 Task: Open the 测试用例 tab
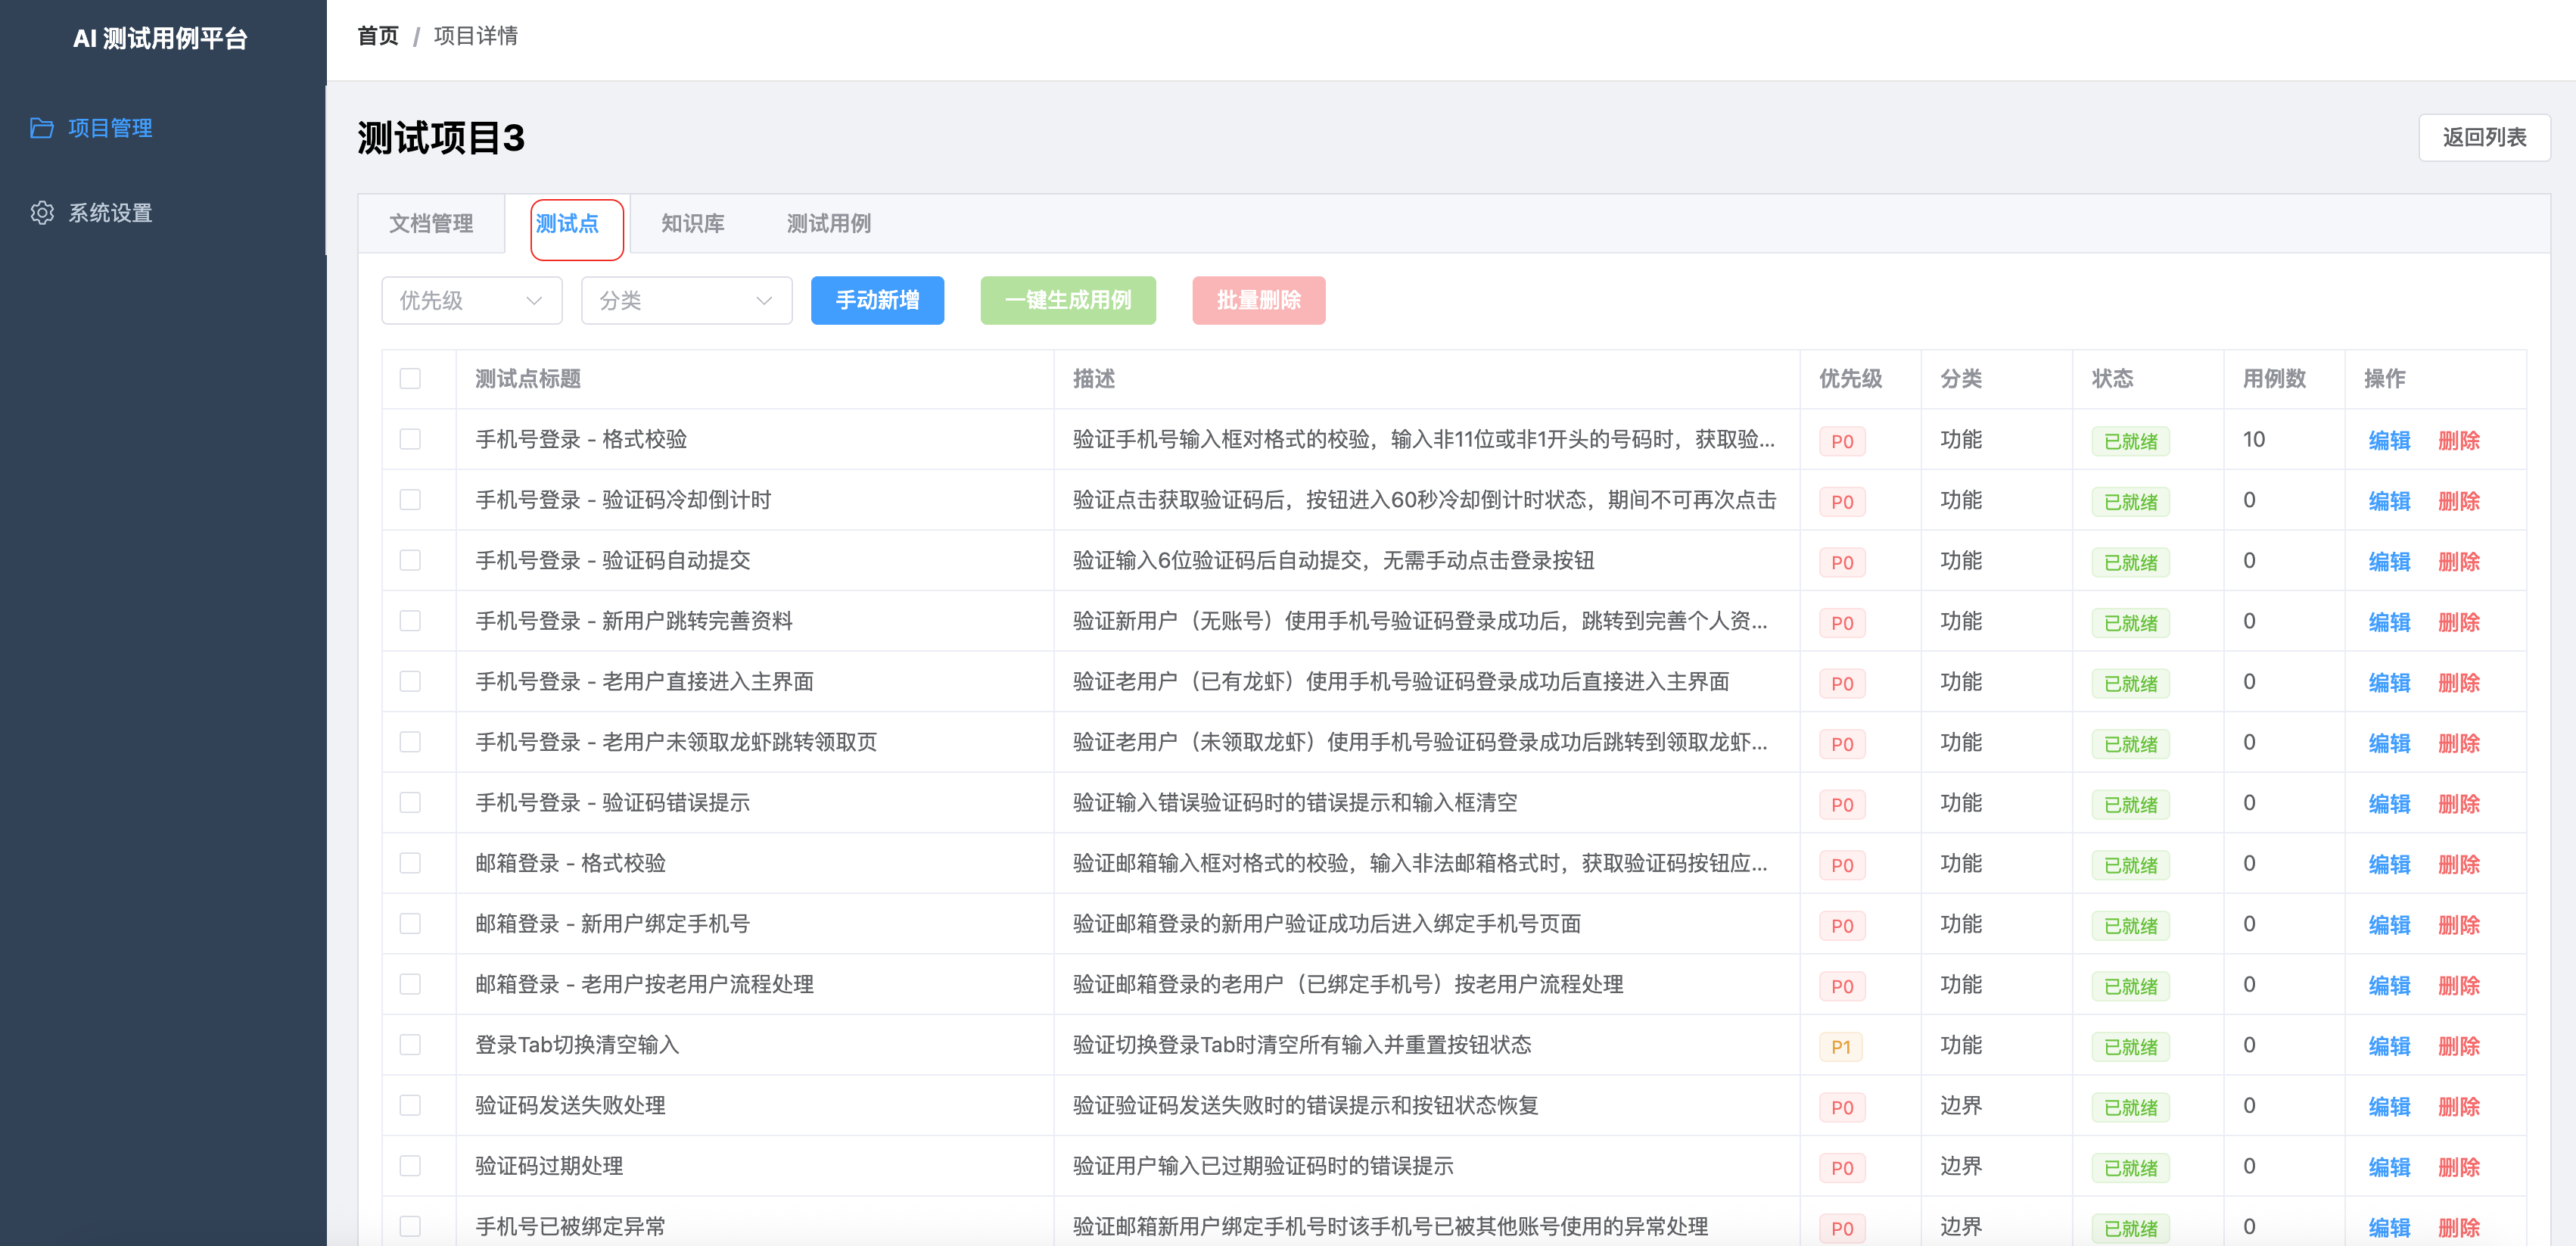pyautogui.click(x=828, y=224)
